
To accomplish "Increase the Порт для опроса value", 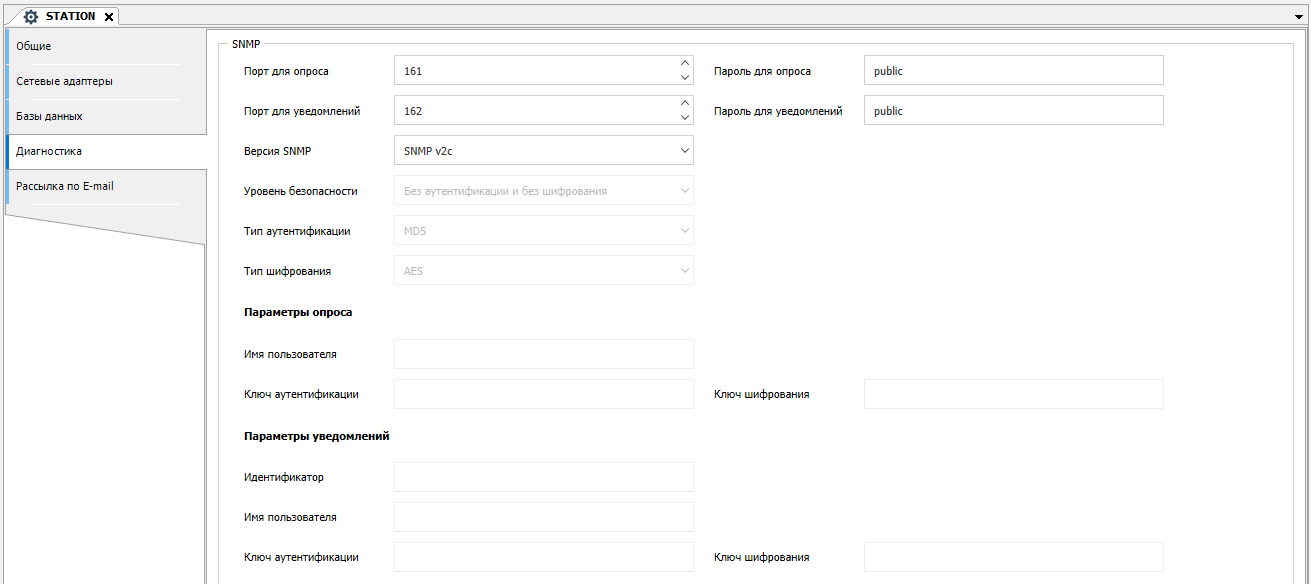I will point(685,63).
